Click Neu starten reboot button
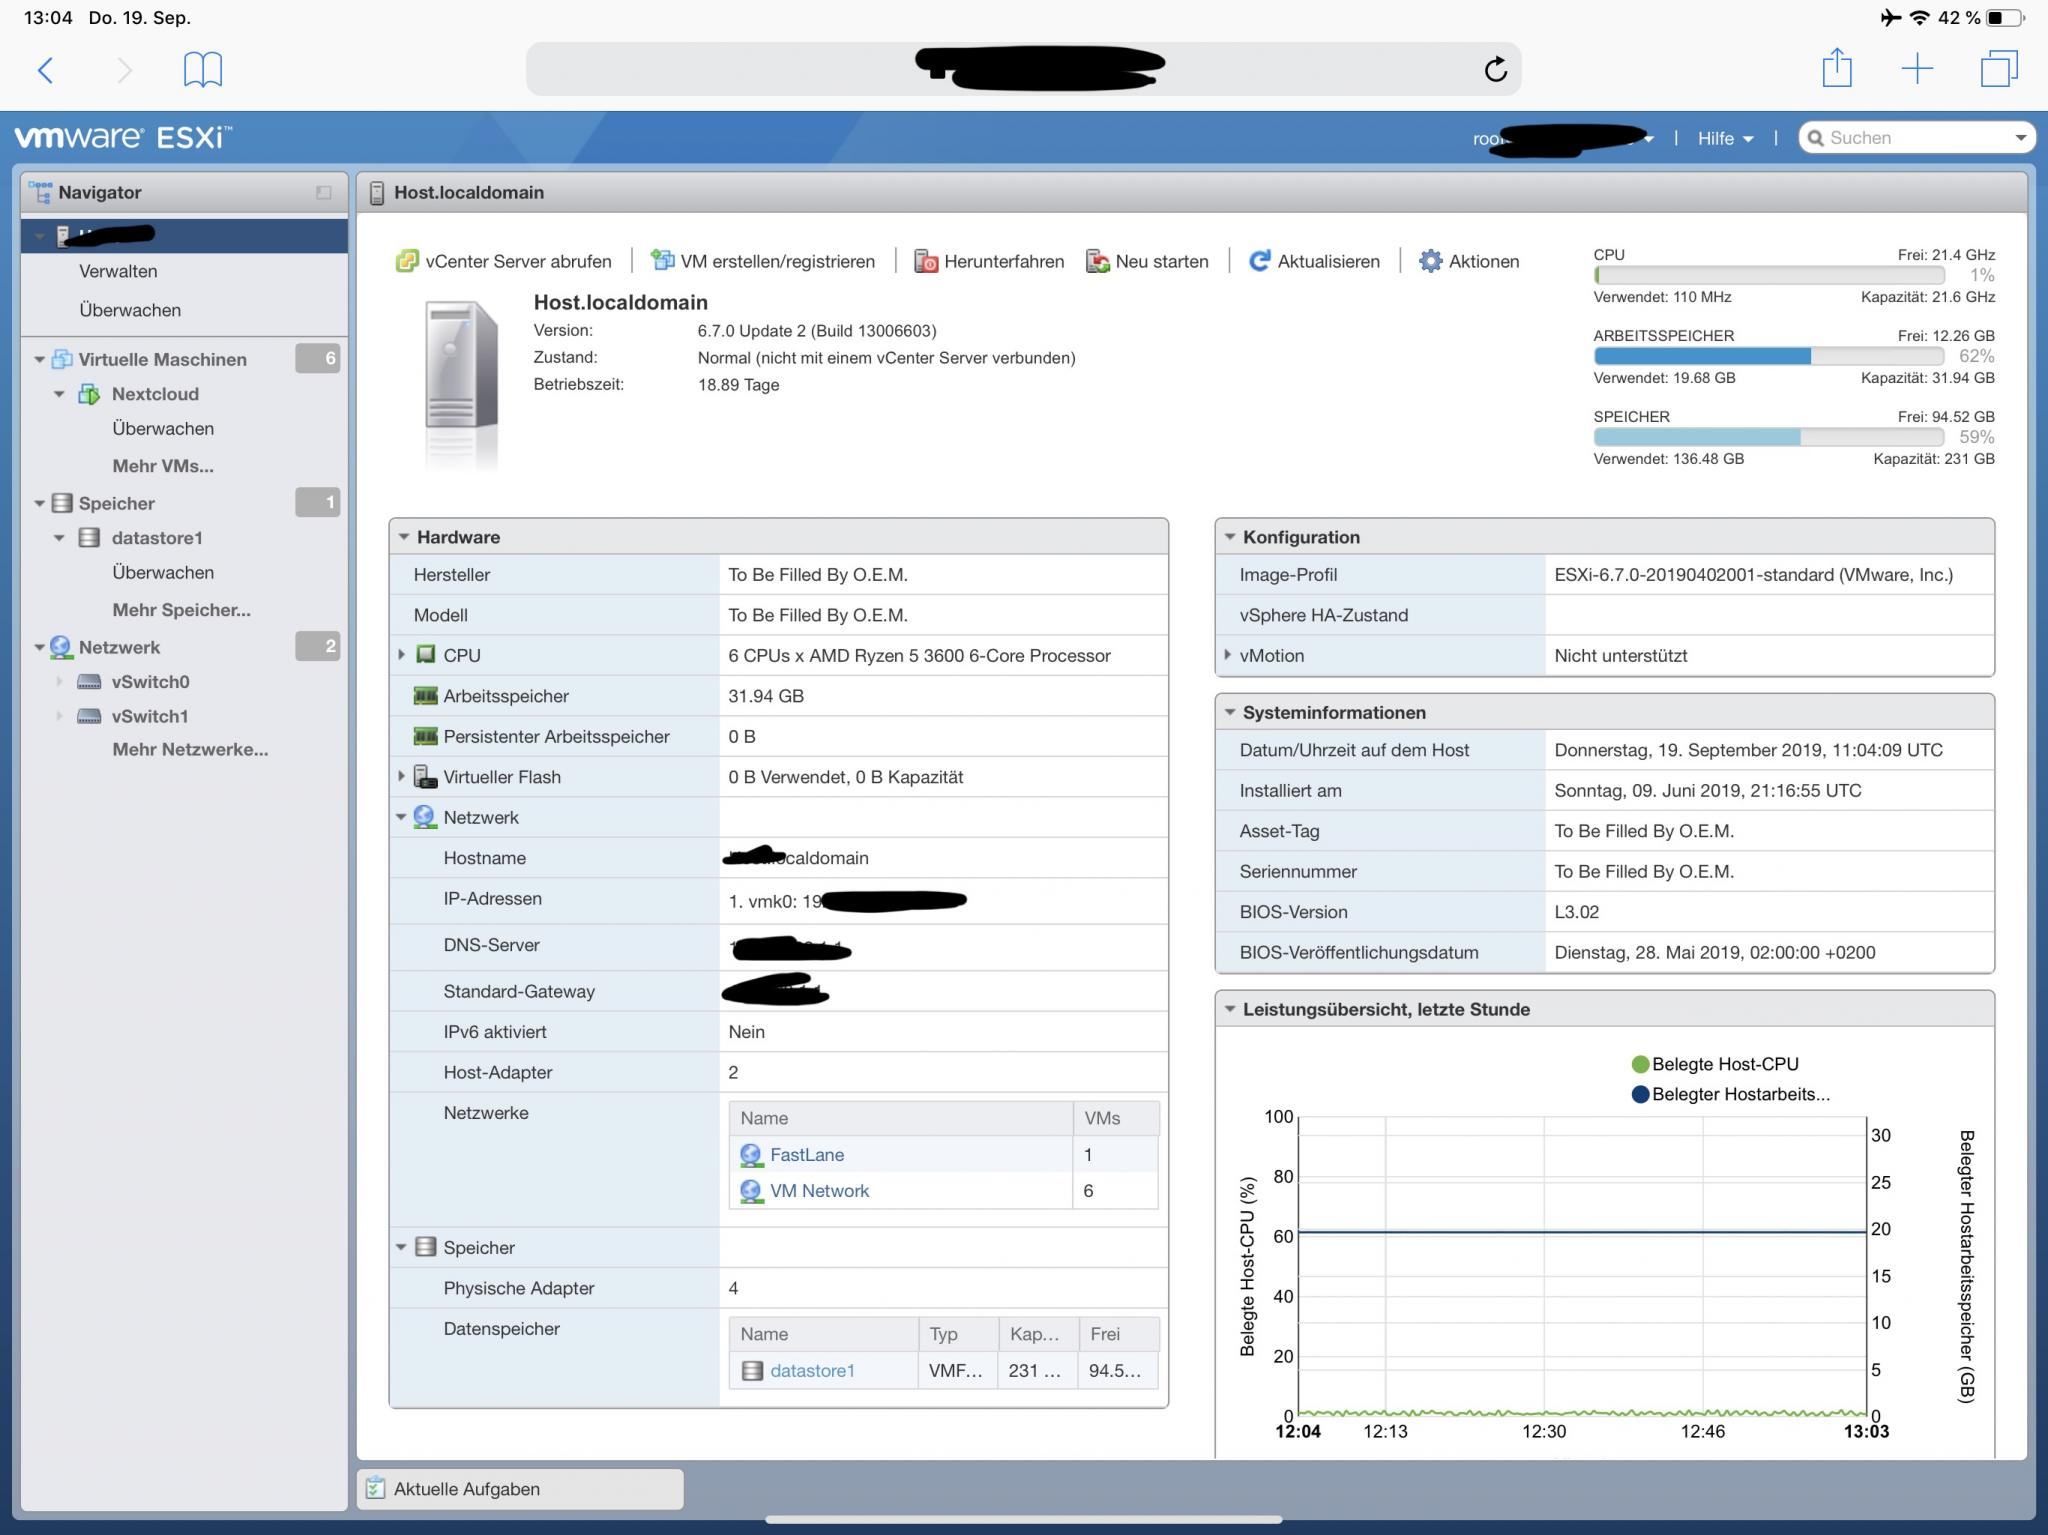Screen dimensions: 2048x1535 pyautogui.click(x=1147, y=261)
